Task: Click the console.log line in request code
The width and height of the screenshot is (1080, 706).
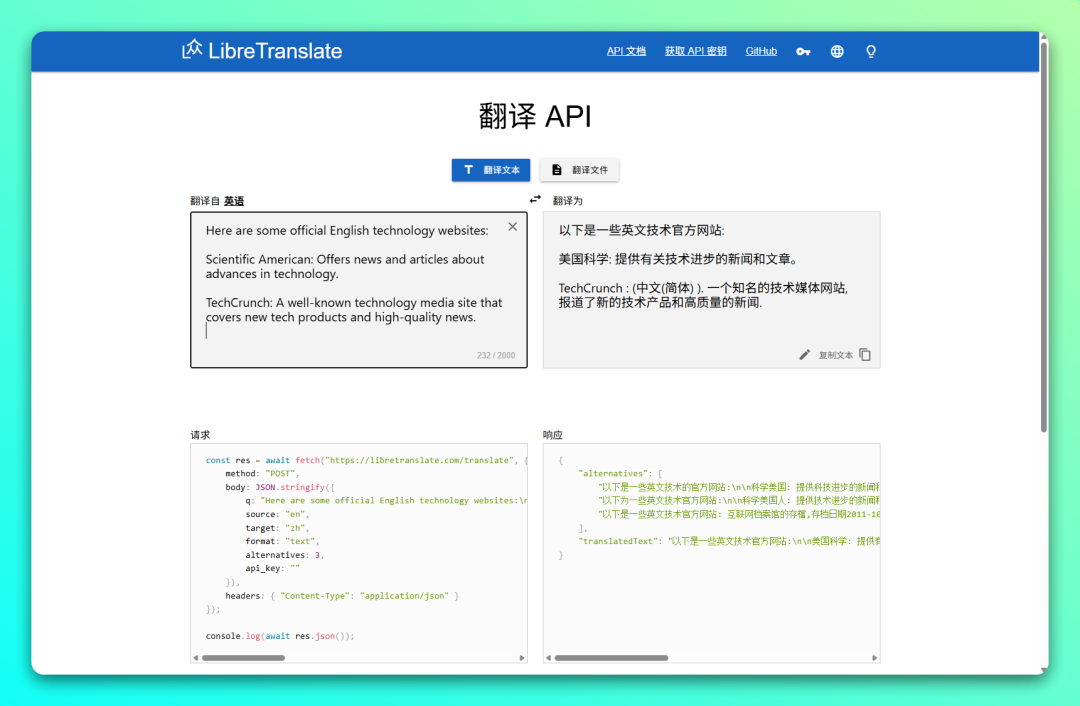Action: 280,636
